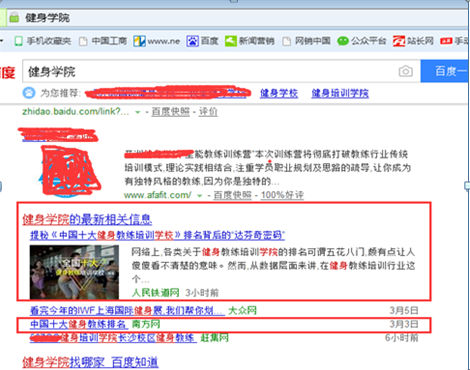Click the Baidu search input field
Image resolution: width=470 pixels, height=370 pixels.
[x=210, y=71]
